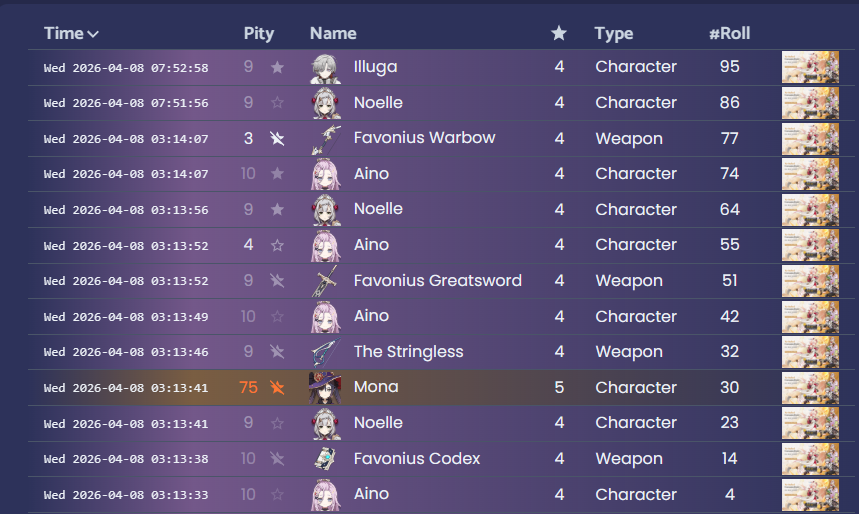Click Mona's character portrait icon

click(x=325, y=388)
